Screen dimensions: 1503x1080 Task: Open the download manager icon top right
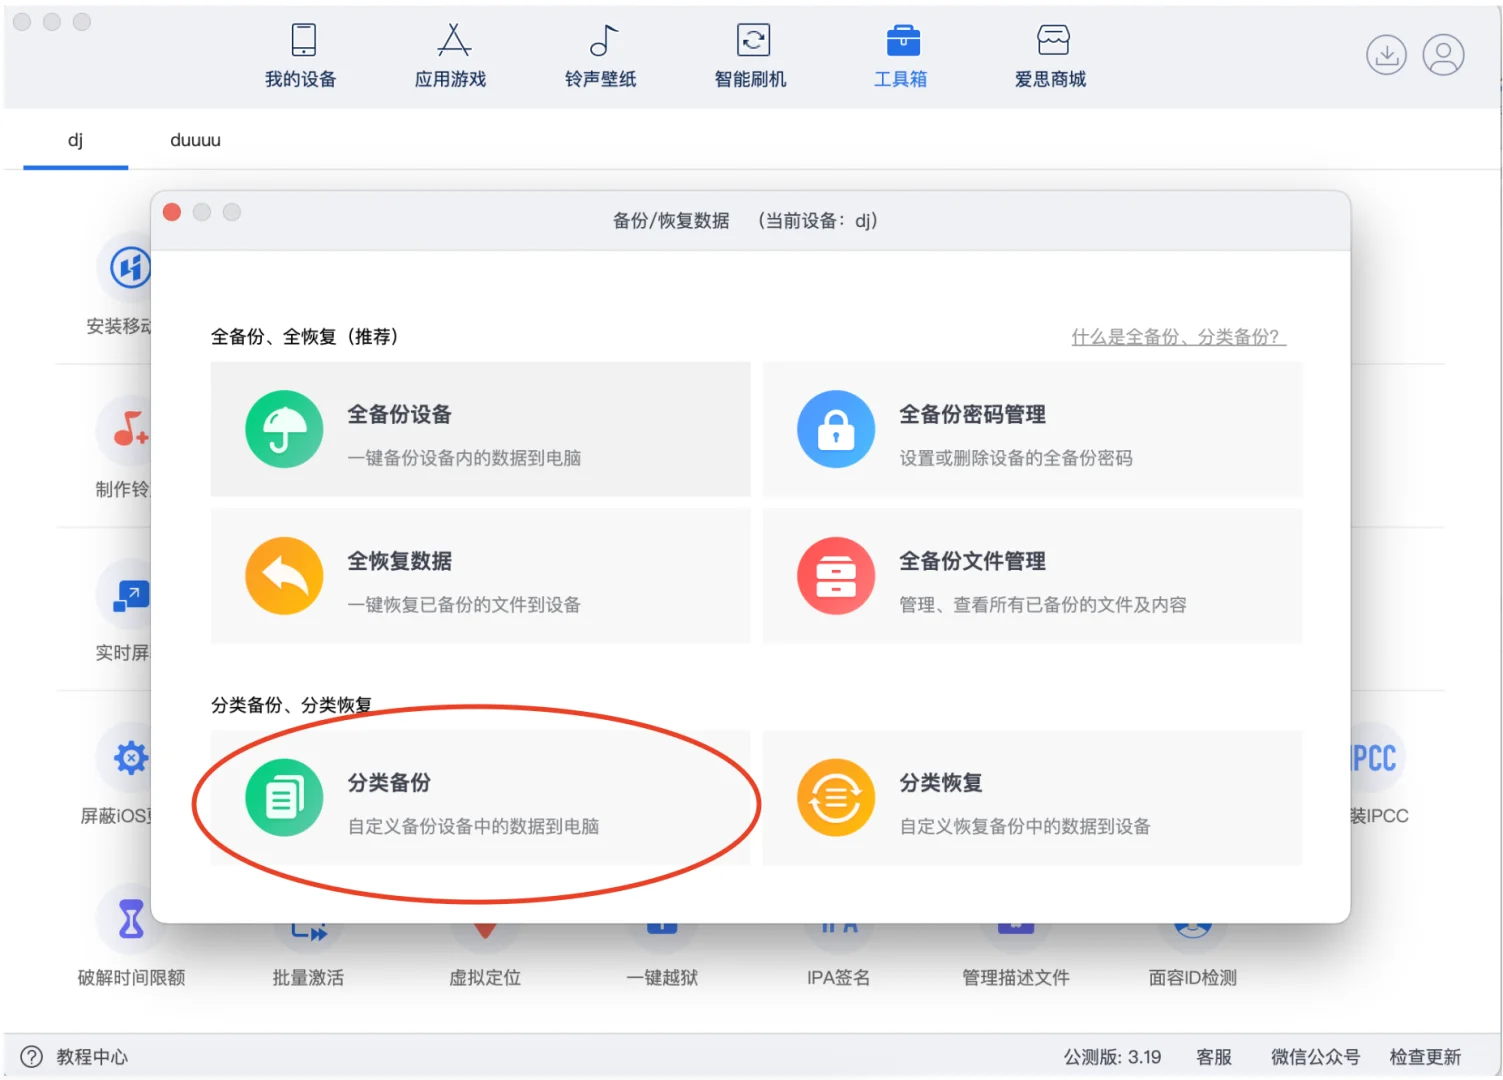click(1386, 55)
